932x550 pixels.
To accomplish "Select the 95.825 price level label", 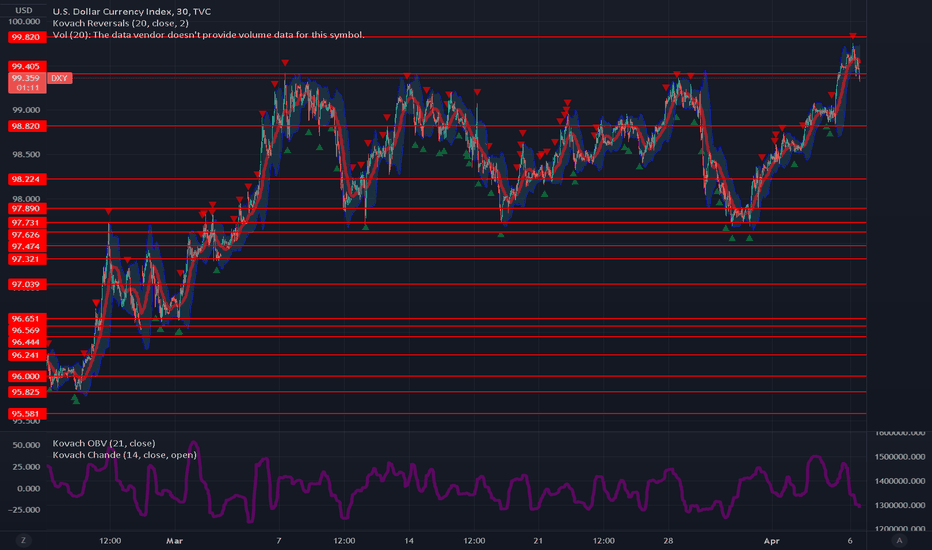I will (27, 392).
